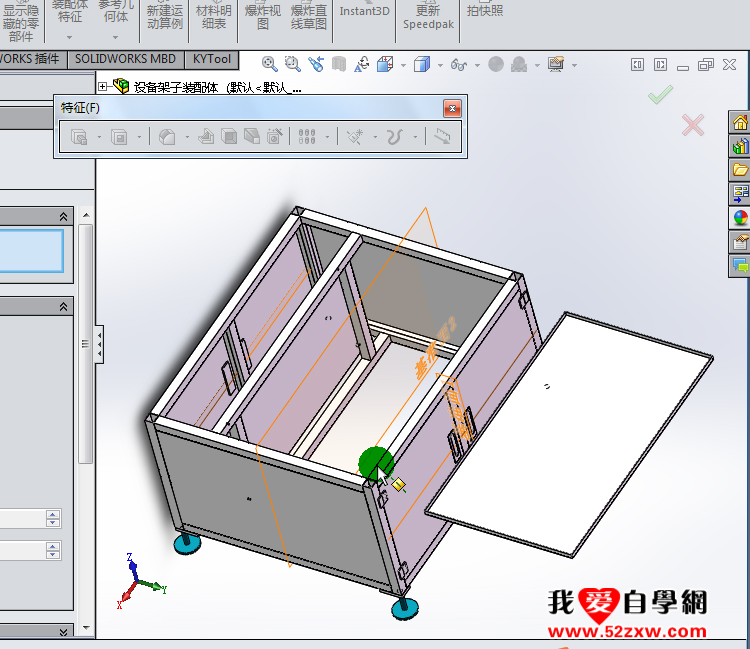The image size is (750, 649).
Task: Click the Zoom to Fit magnifier icon
Action: click(x=269, y=64)
